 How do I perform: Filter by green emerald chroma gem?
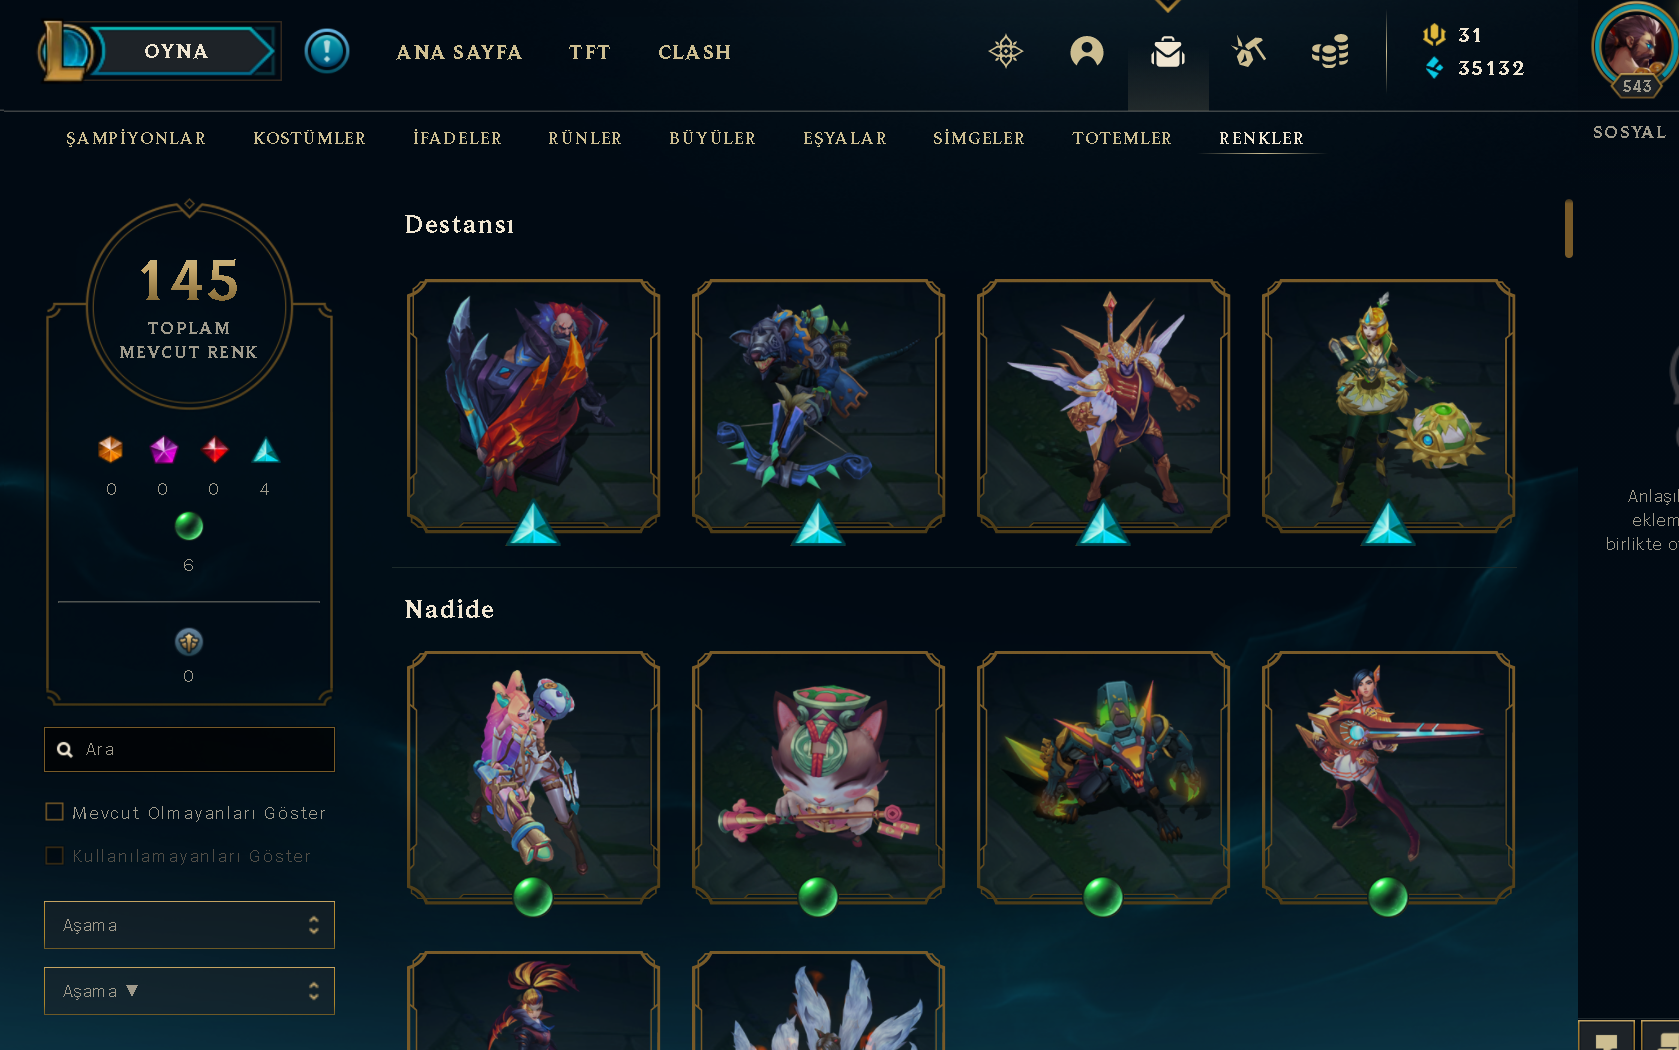[x=189, y=526]
